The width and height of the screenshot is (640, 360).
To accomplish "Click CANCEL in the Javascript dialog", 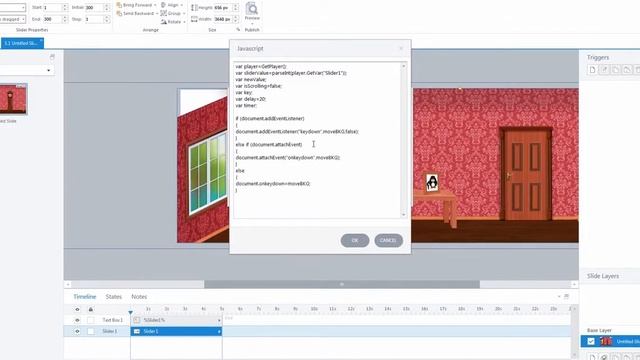I will tap(388, 240).
